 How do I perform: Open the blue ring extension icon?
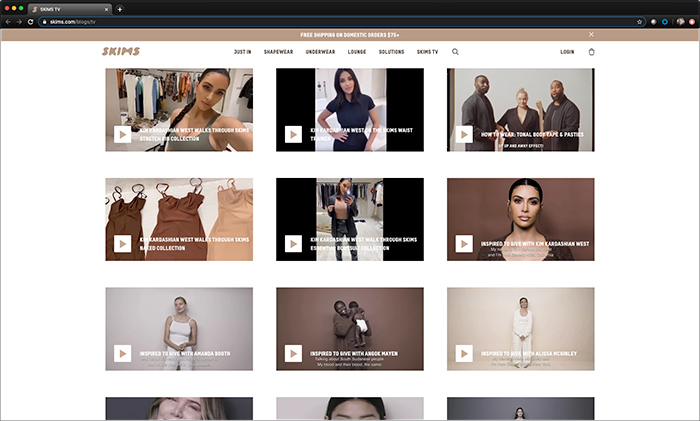click(665, 21)
